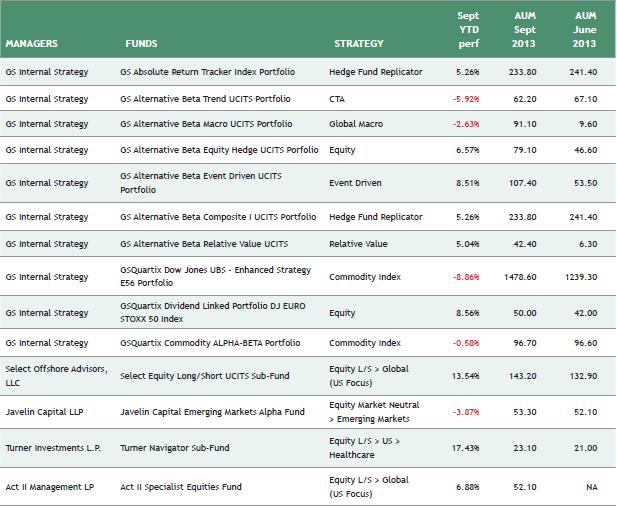Click the MANAGERS column header
617x507 pixels.
click(31, 44)
